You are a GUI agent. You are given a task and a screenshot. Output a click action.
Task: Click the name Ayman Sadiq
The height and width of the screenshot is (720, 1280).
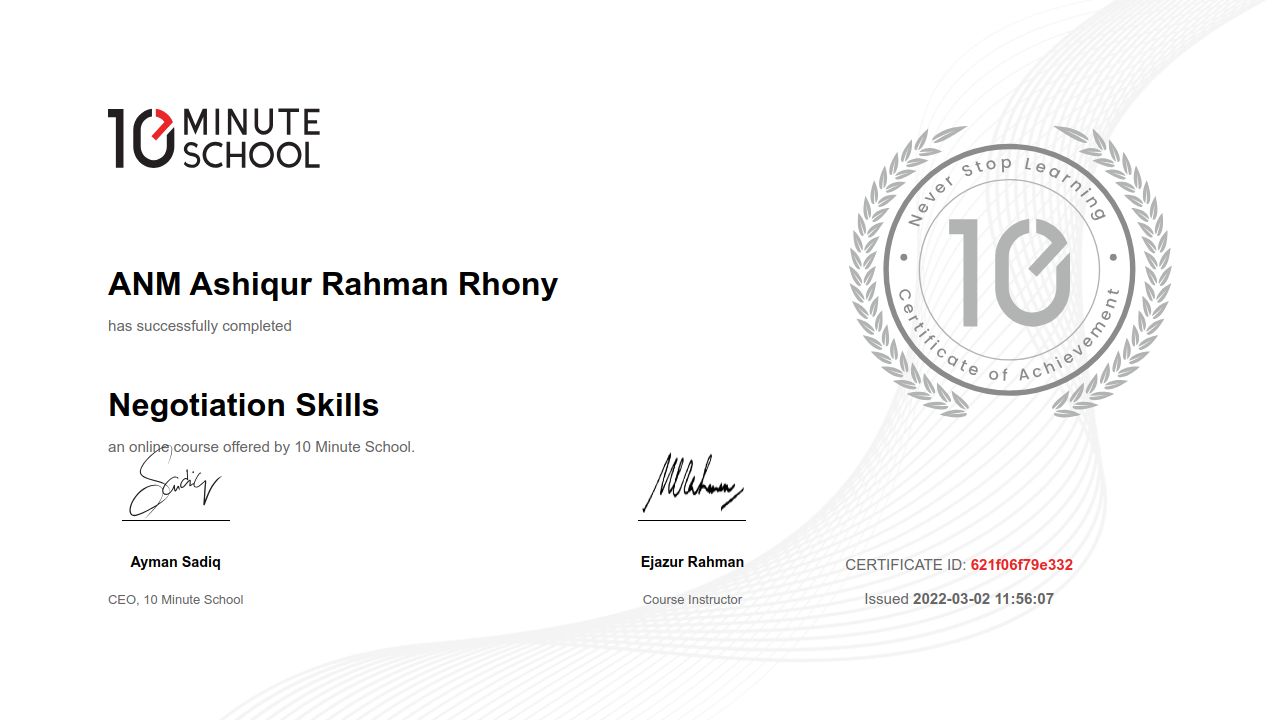[x=176, y=562]
